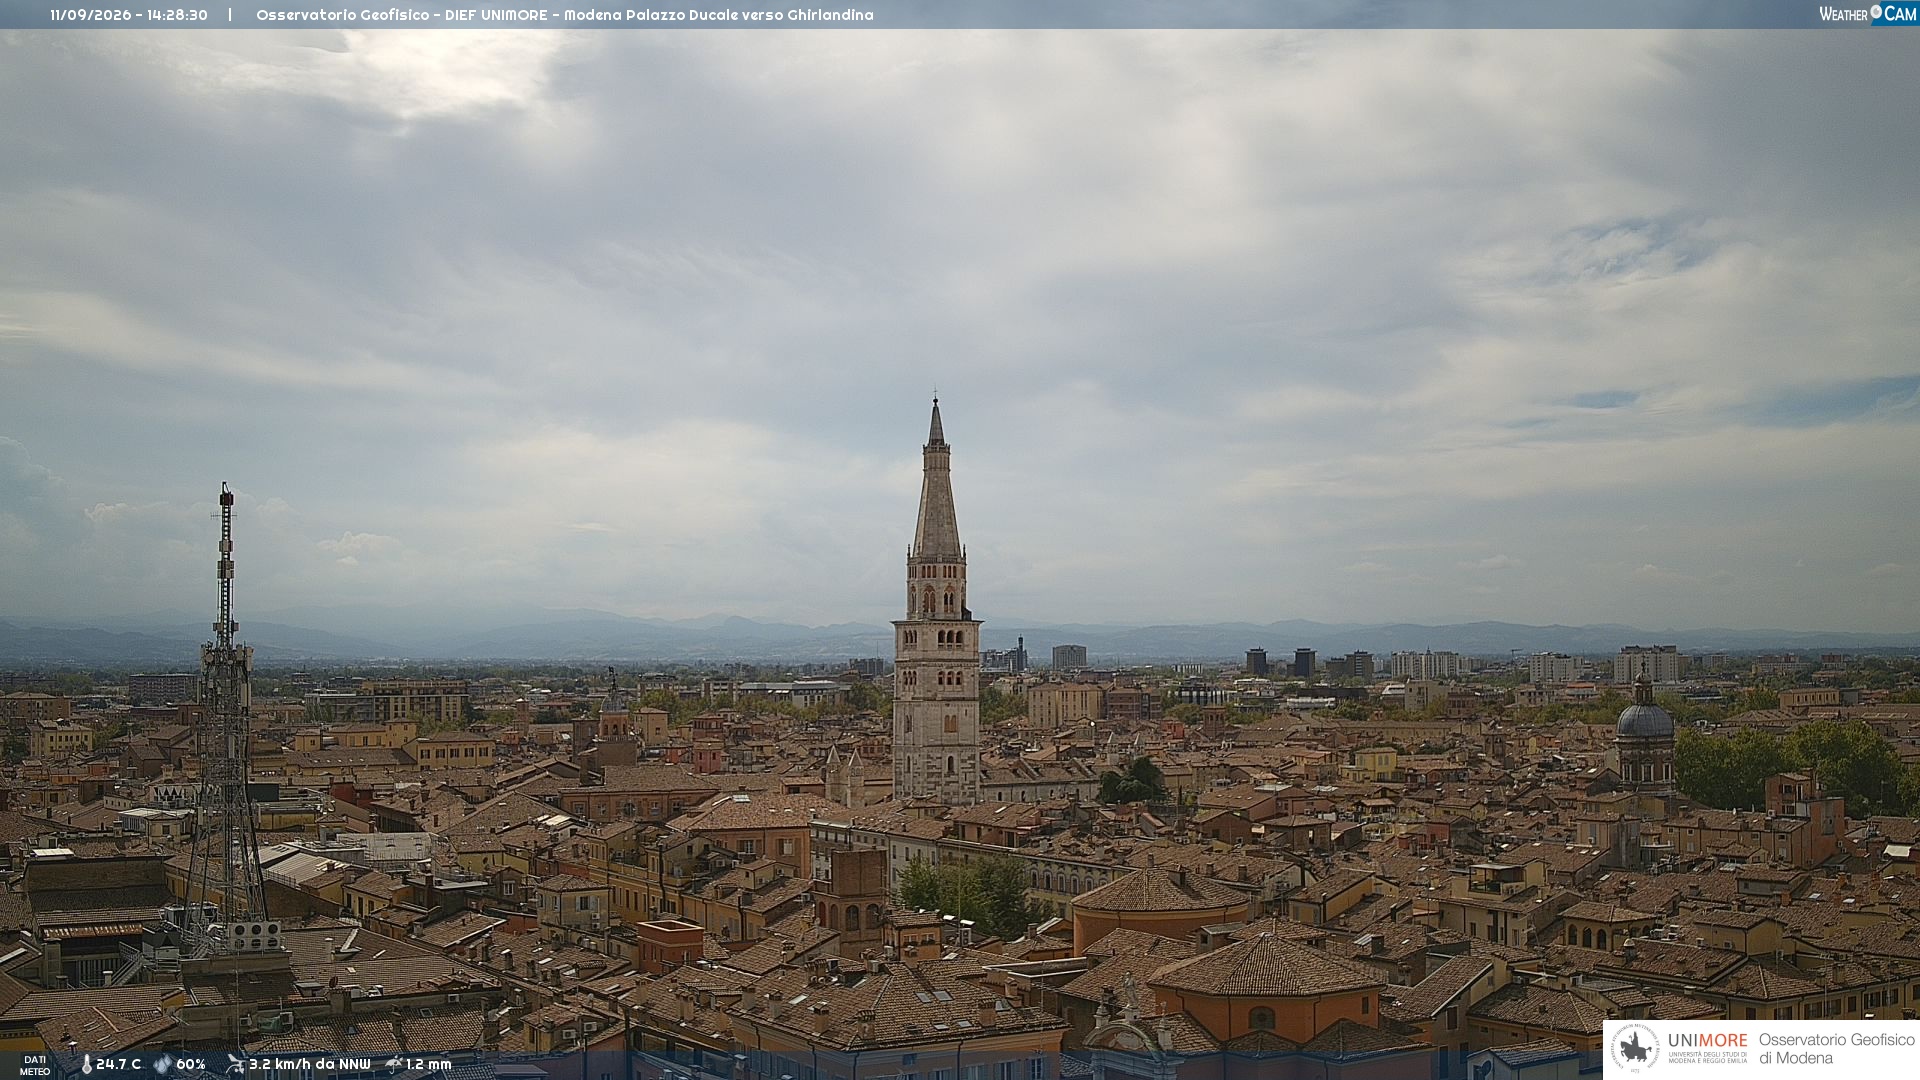Select the 24.7 C temperature reading

[119, 1064]
